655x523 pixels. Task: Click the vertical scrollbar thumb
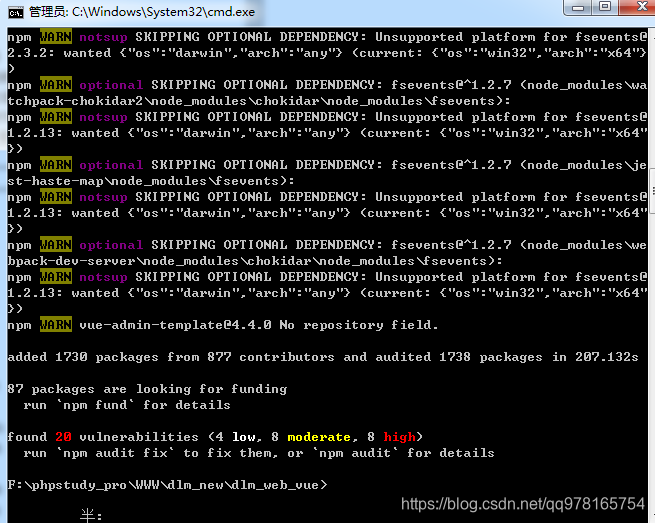[x=652, y=189]
